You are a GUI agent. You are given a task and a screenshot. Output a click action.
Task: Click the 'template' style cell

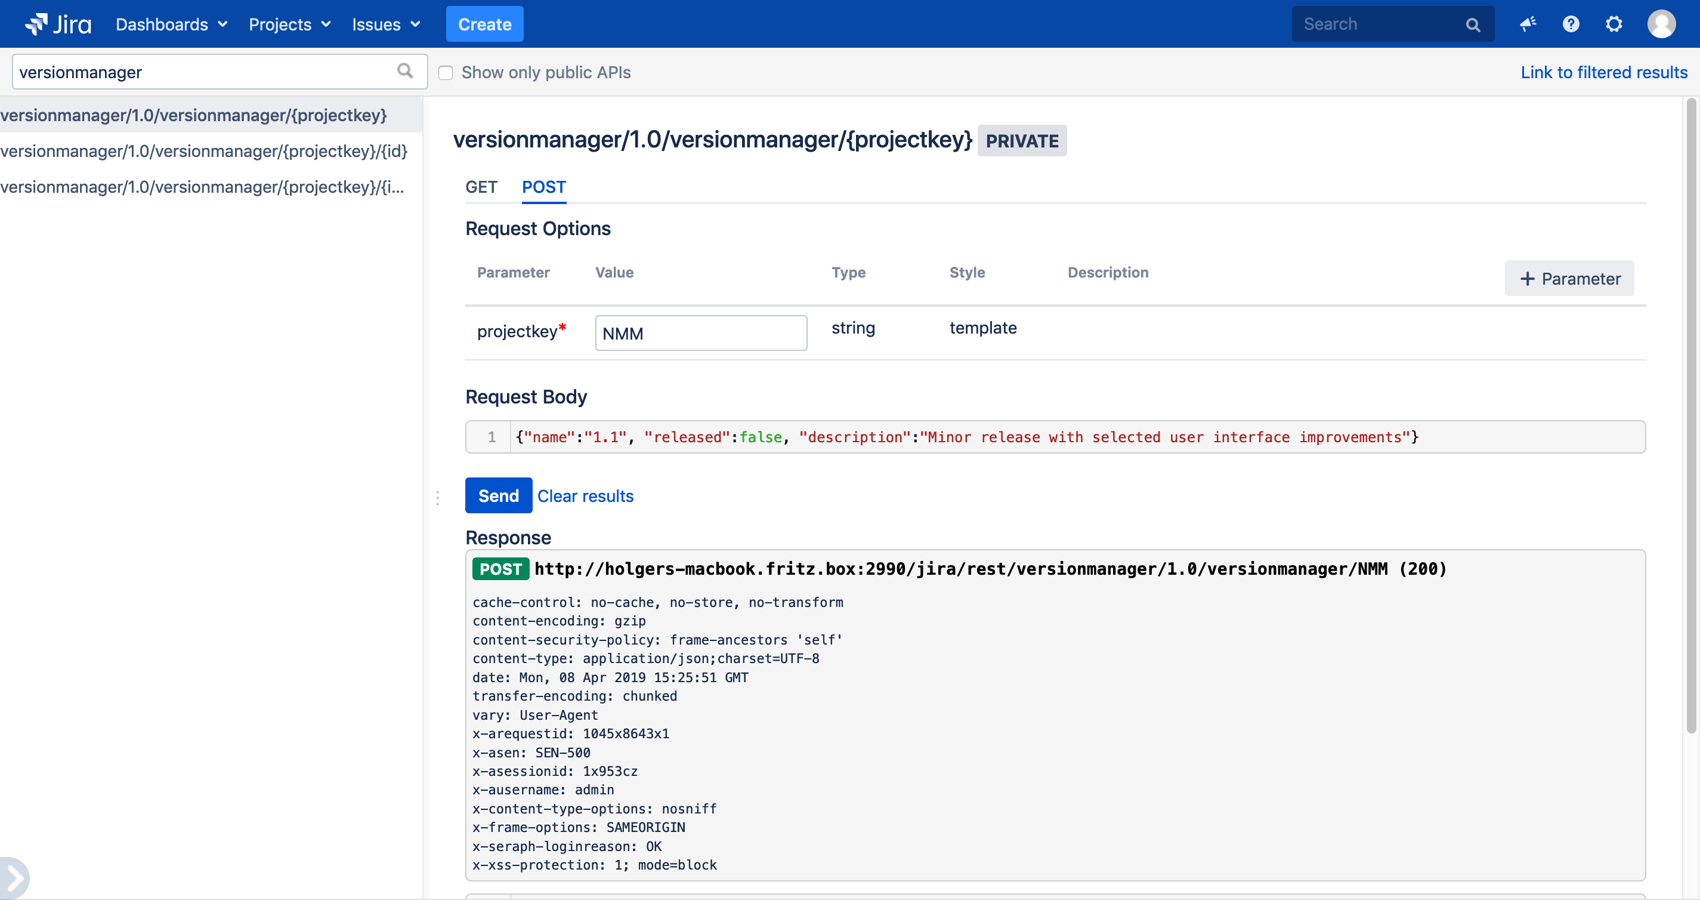click(x=983, y=328)
